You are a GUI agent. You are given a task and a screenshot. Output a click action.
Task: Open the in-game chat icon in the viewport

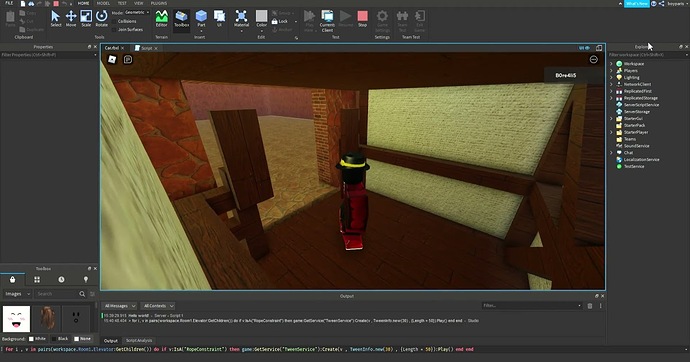(x=128, y=59)
